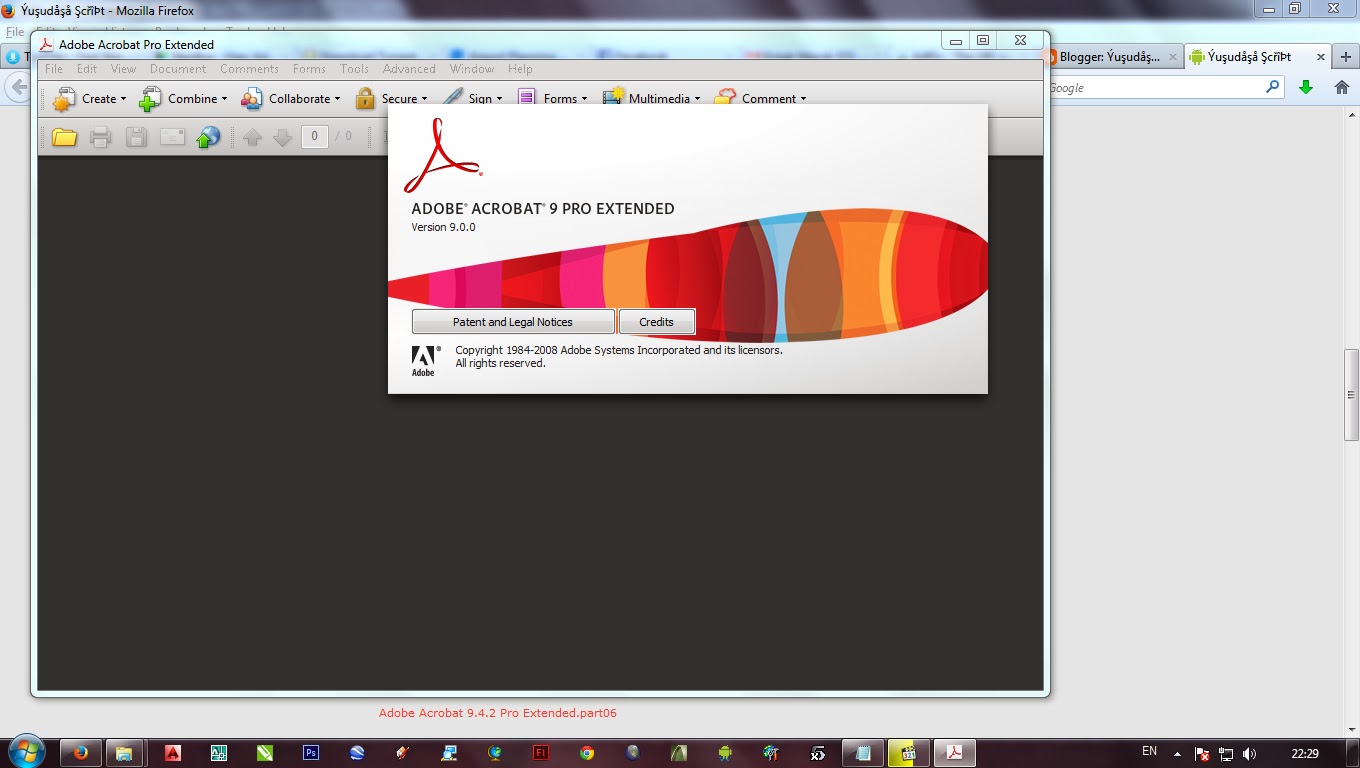The image size is (1360, 768).
Task: Click Patent and Legal Notices button
Action: (513, 322)
